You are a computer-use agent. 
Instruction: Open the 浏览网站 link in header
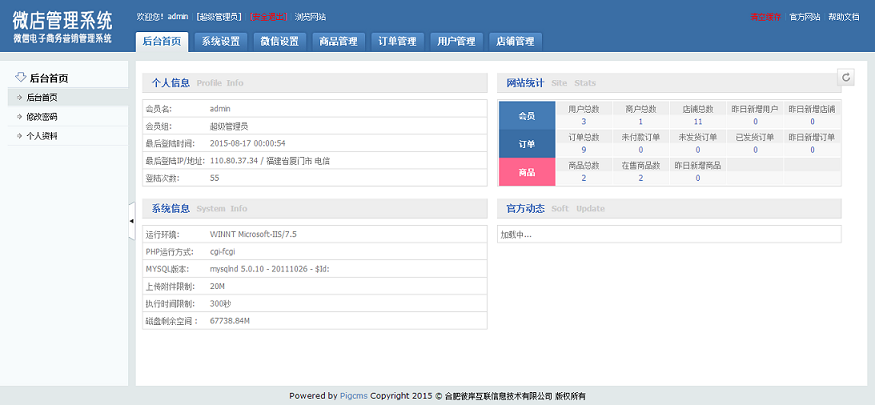[309, 17]
